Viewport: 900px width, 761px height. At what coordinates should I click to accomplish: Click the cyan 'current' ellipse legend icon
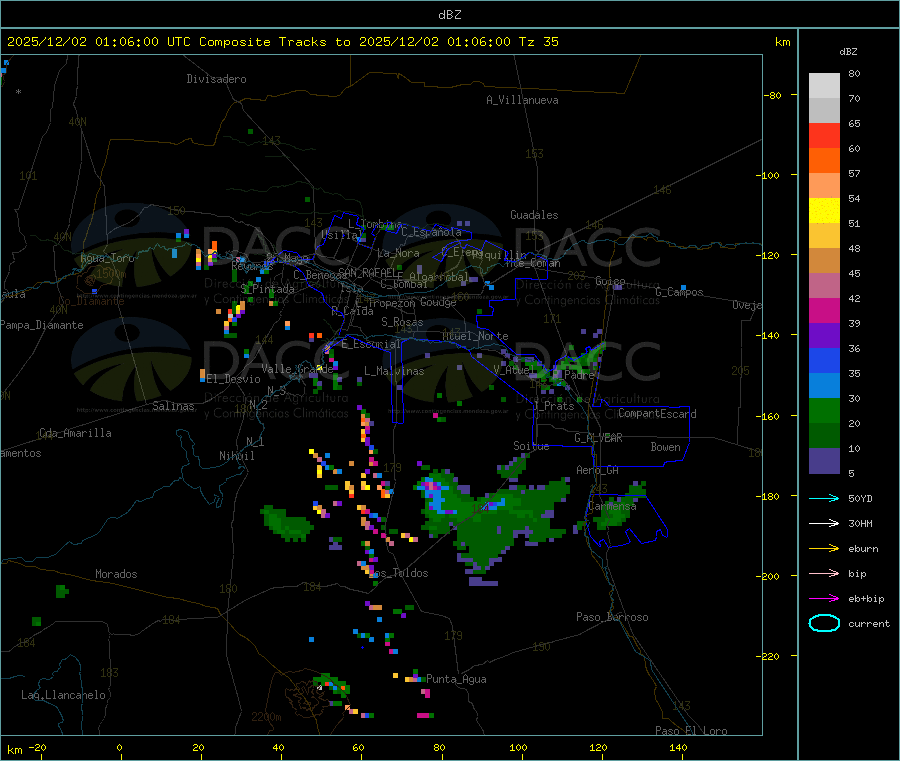pyautogui.click(x=824, y=623)
